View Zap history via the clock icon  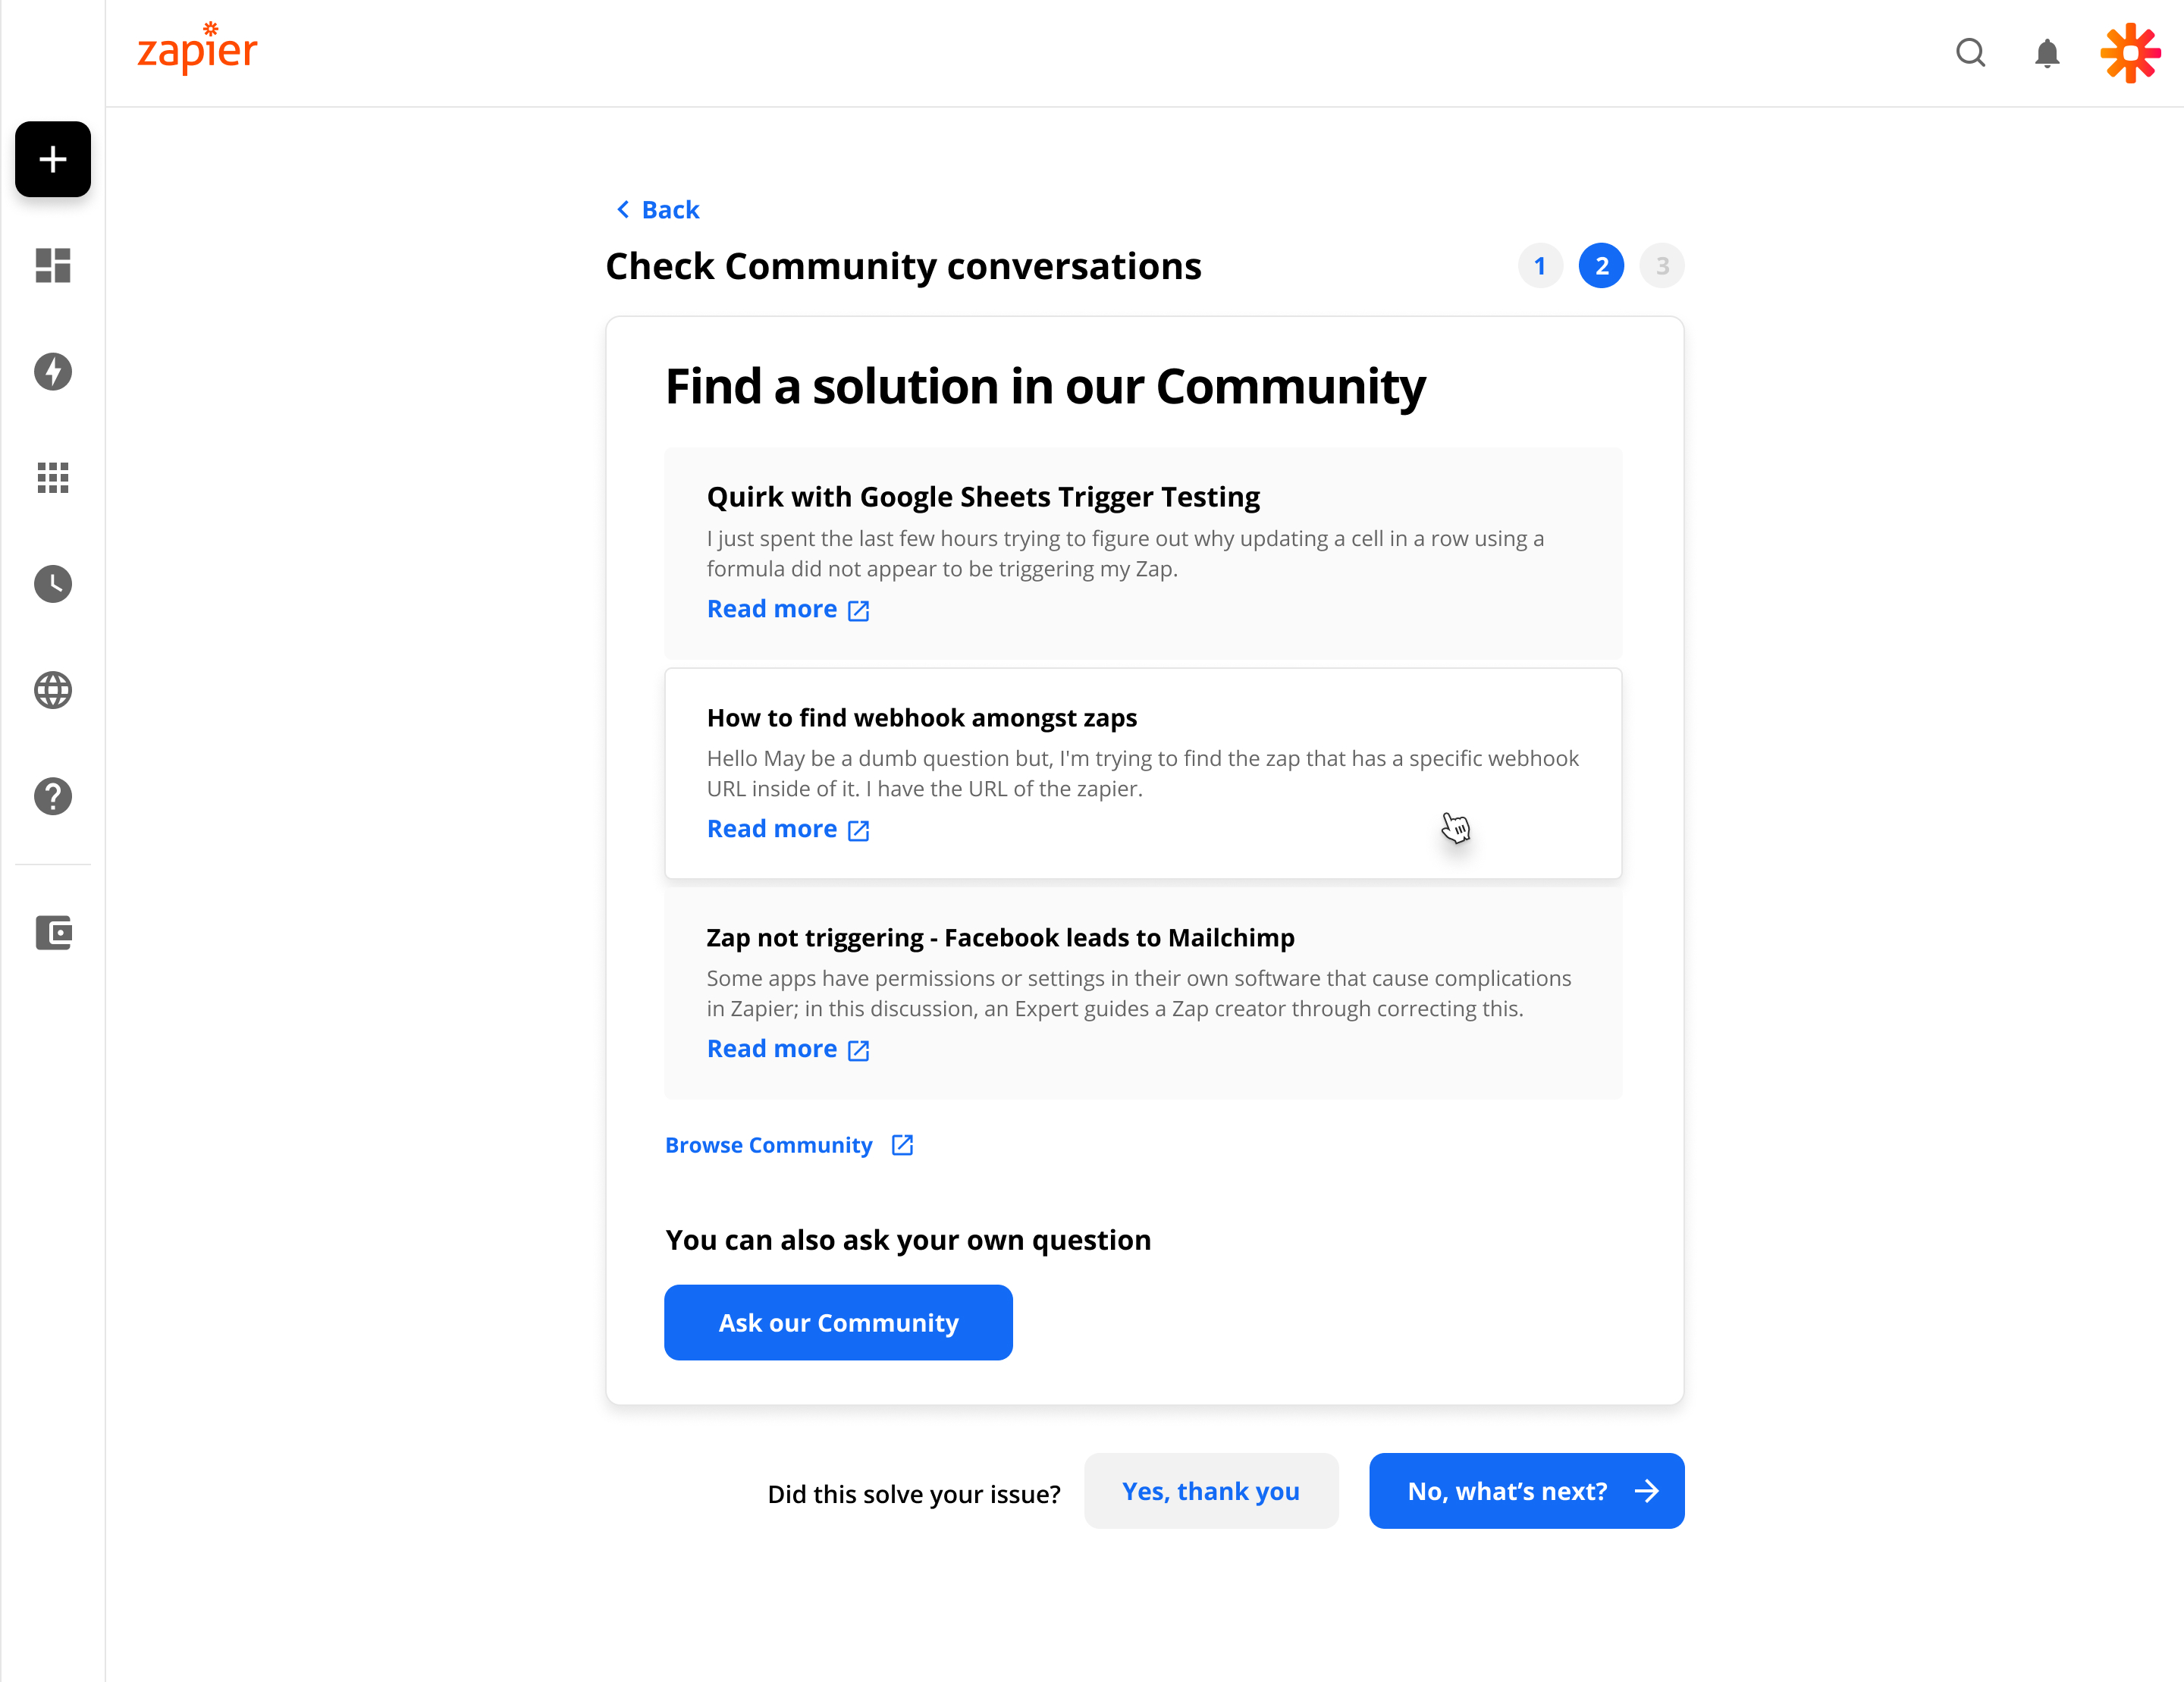click(52, 584)
